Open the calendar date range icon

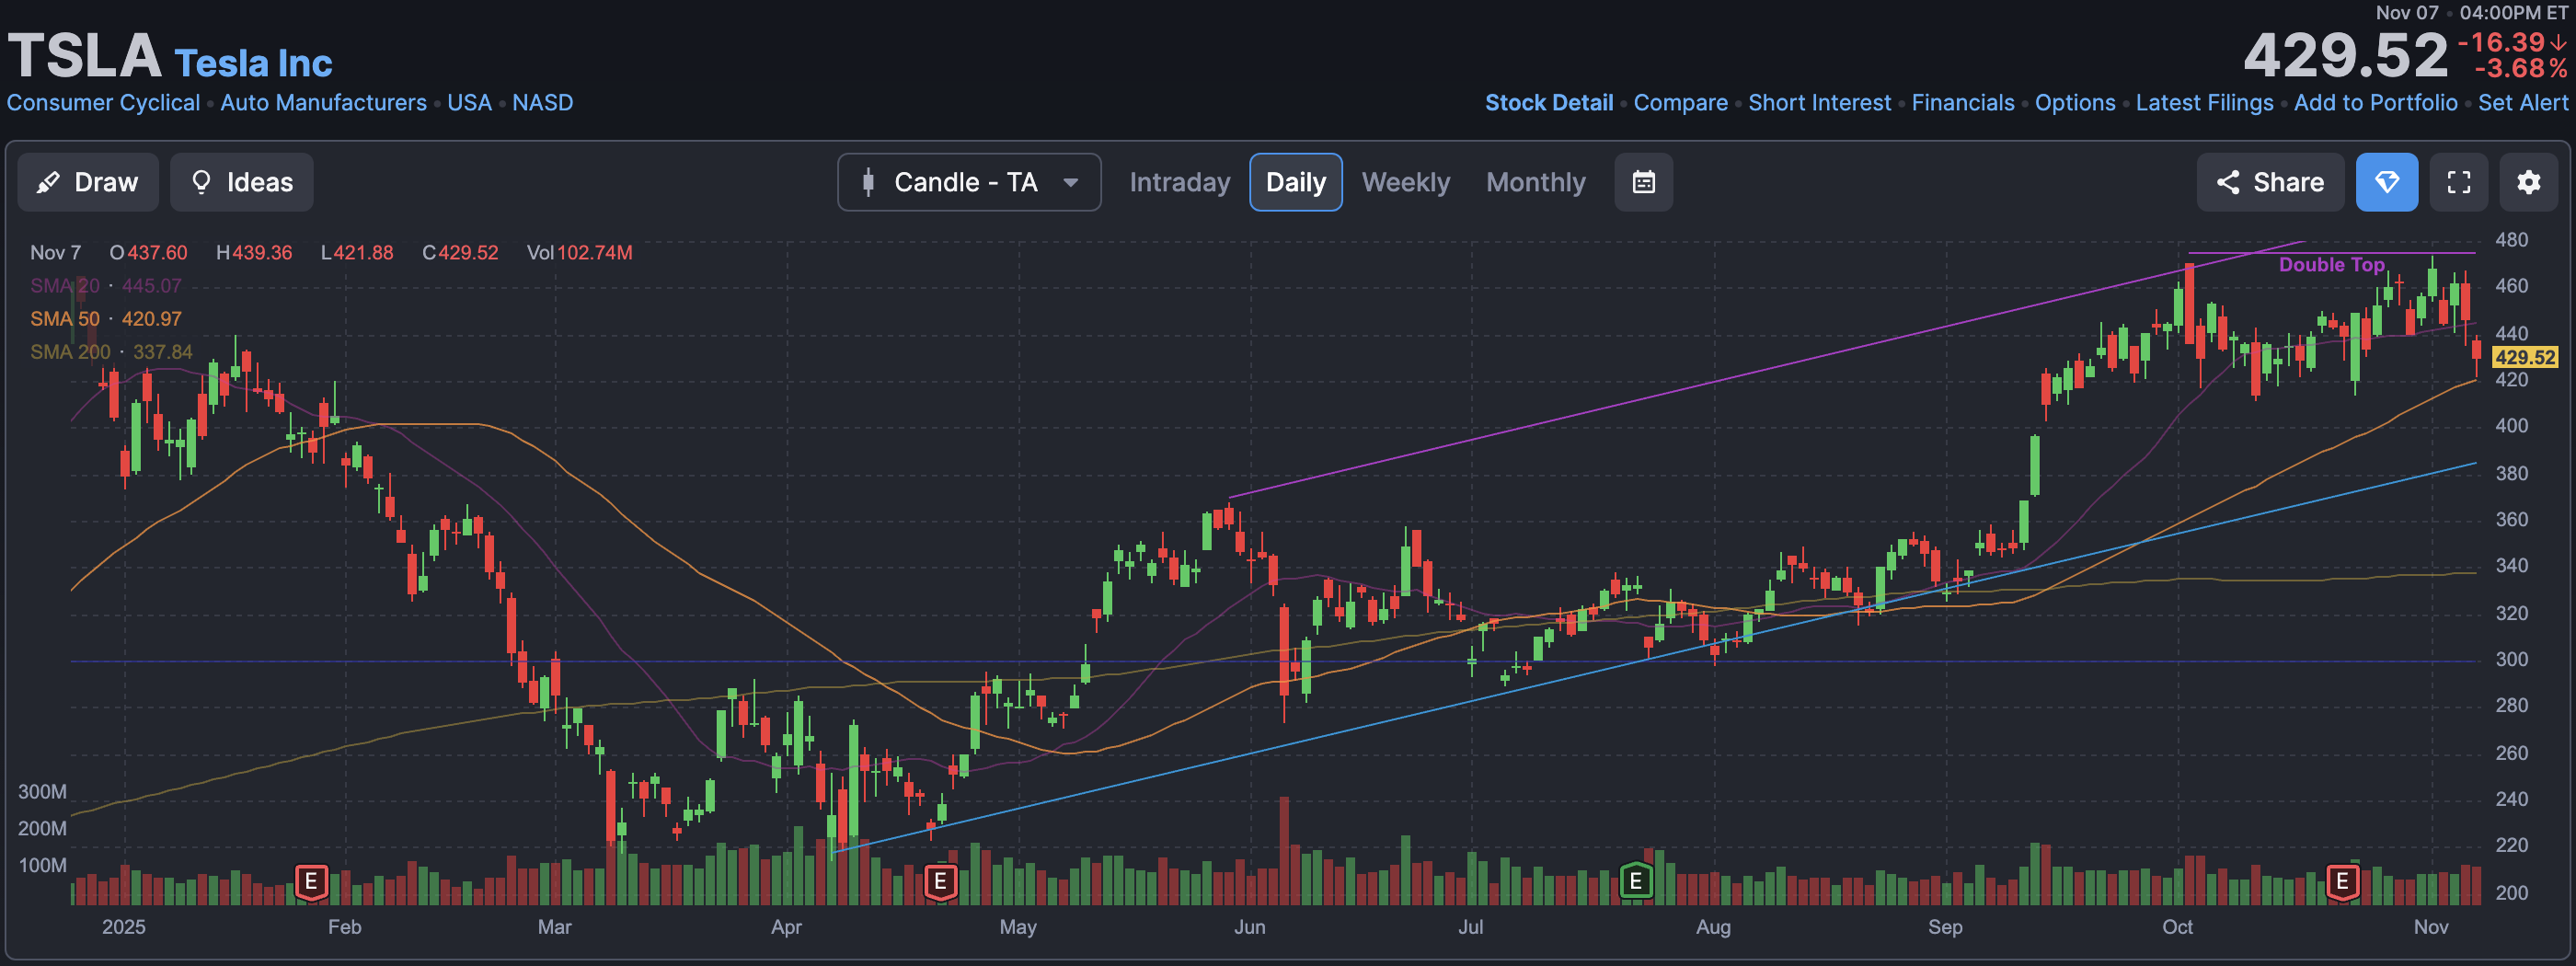1643,182
